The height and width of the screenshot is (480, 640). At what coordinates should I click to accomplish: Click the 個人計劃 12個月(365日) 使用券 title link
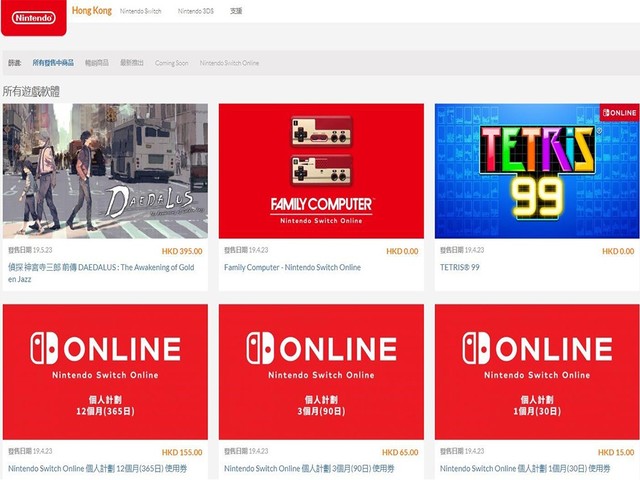[x=98, y=469]
